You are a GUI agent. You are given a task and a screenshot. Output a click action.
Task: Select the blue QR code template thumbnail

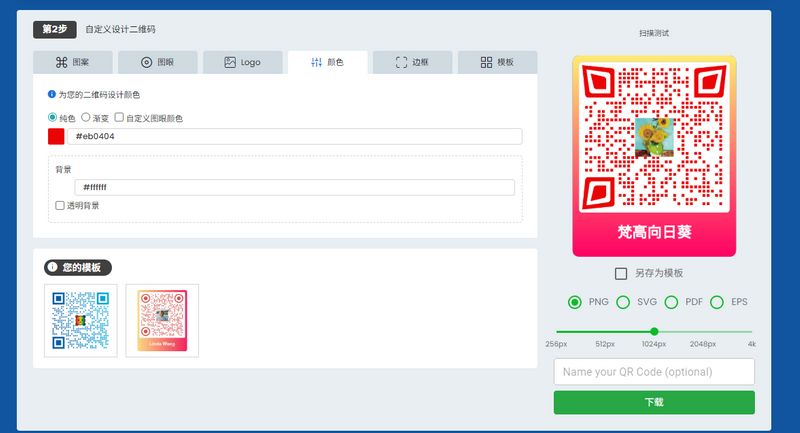coord(81,320)
